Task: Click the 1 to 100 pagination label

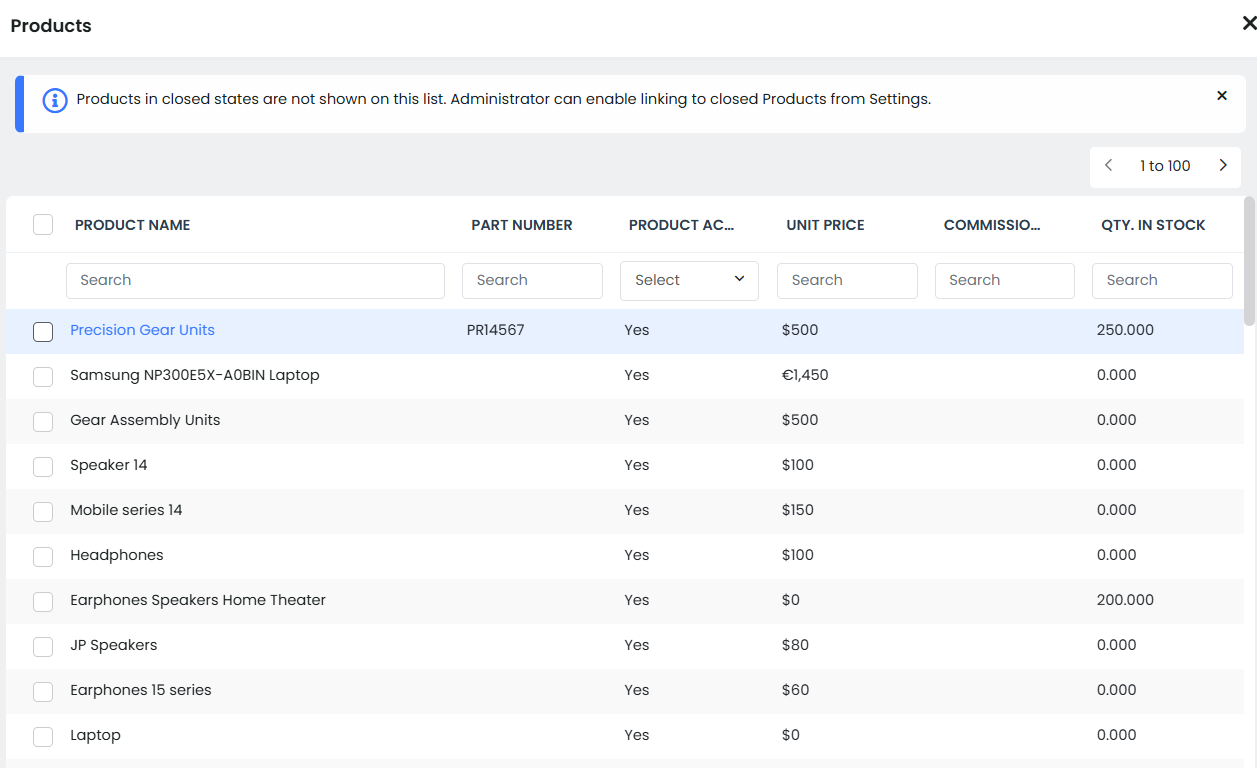Action: (1165, 166)
